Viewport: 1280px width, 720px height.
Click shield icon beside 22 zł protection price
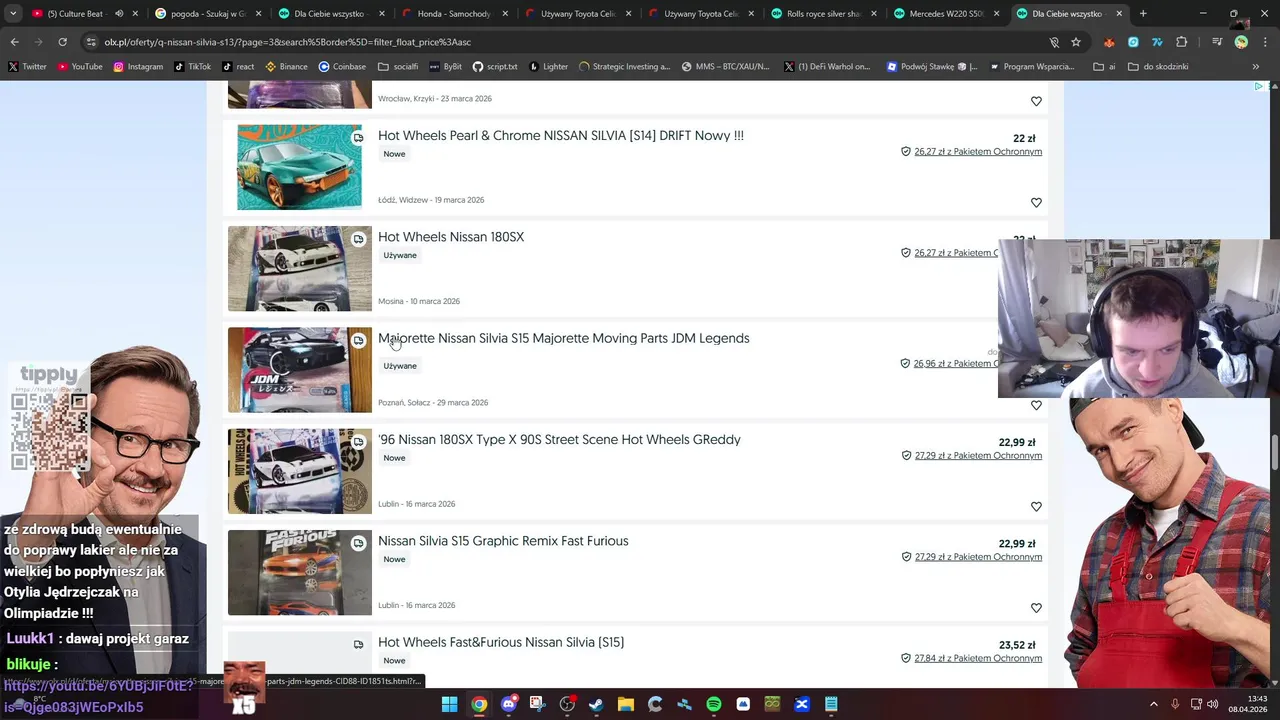[x=906, y=152]
